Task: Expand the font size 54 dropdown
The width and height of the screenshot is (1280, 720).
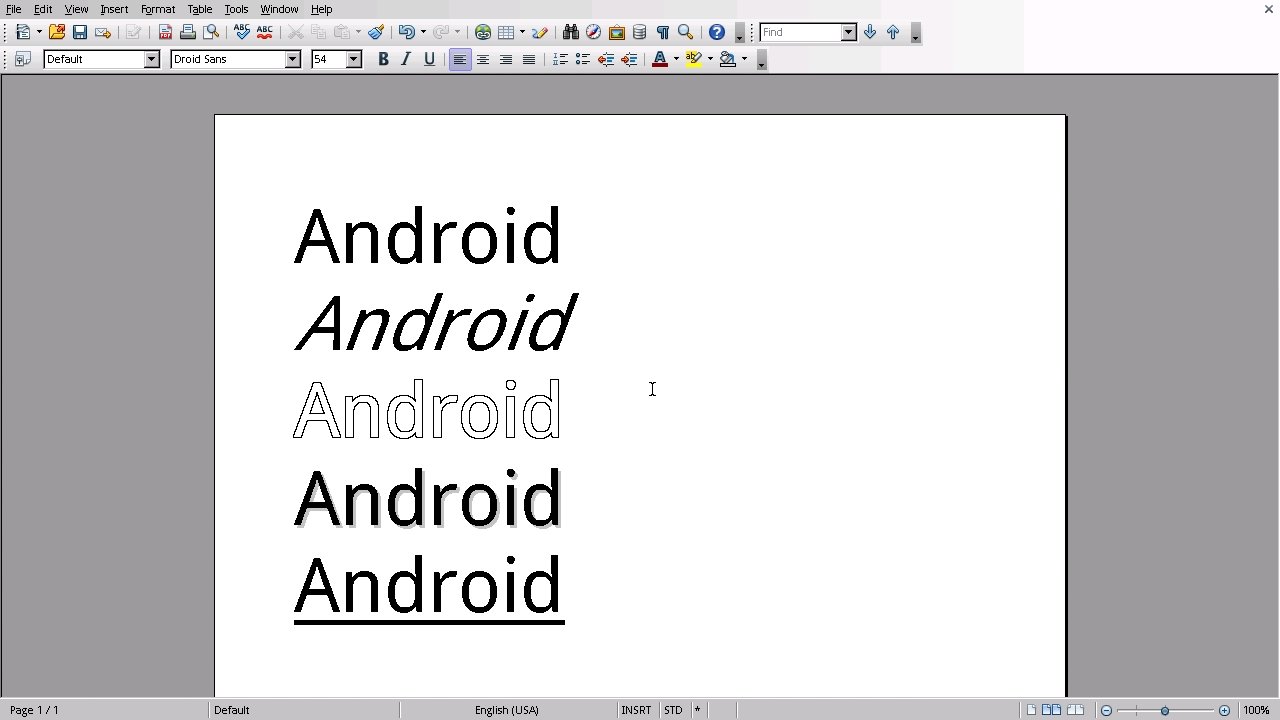Action: [x=354, y=59]
